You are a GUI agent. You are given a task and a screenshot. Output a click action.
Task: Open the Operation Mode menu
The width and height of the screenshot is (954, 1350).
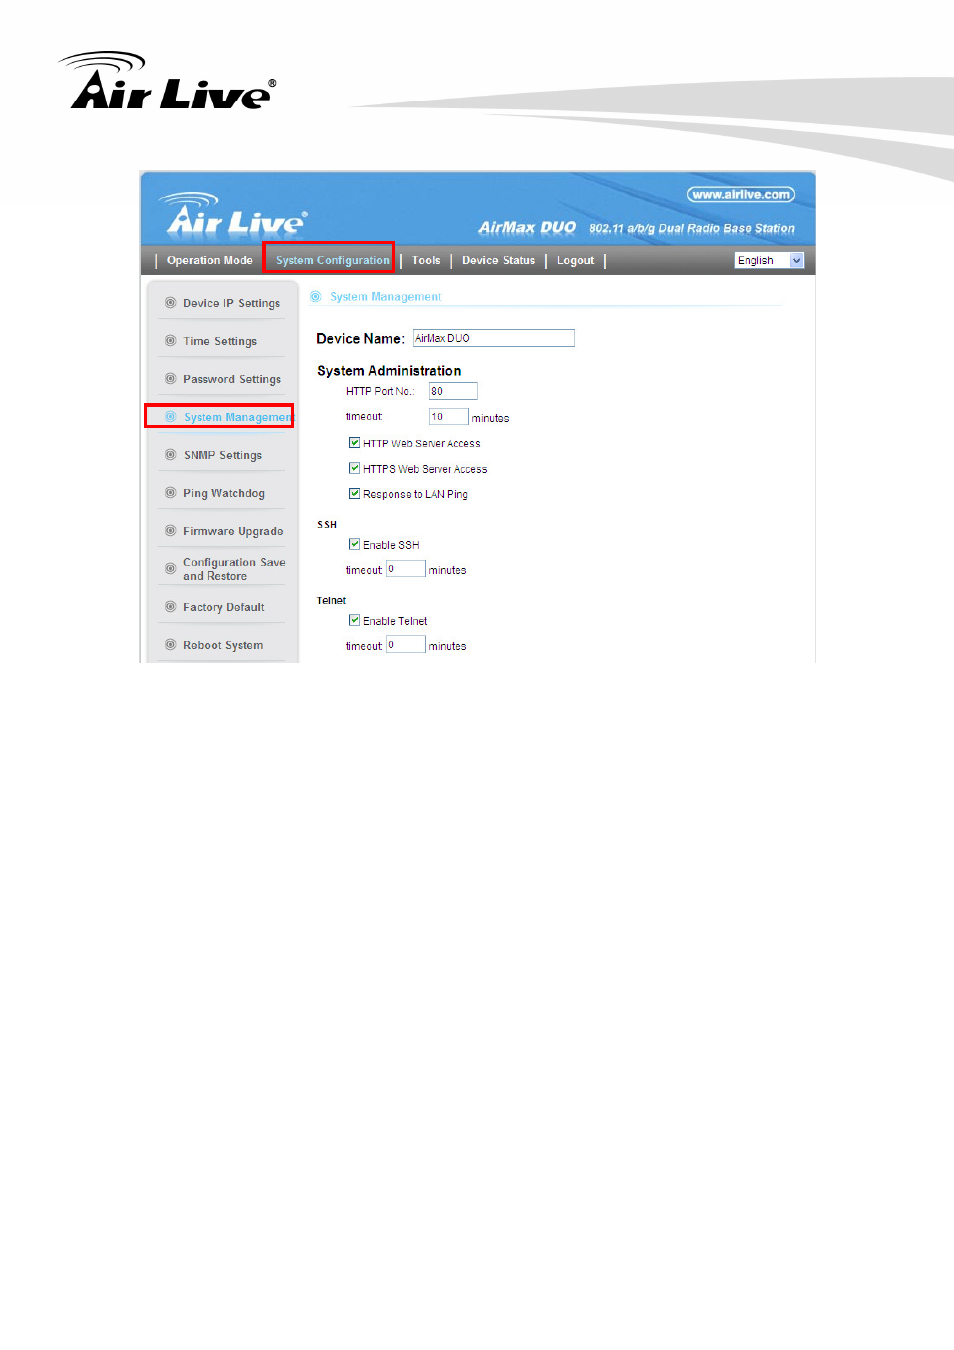pos(210,260)
